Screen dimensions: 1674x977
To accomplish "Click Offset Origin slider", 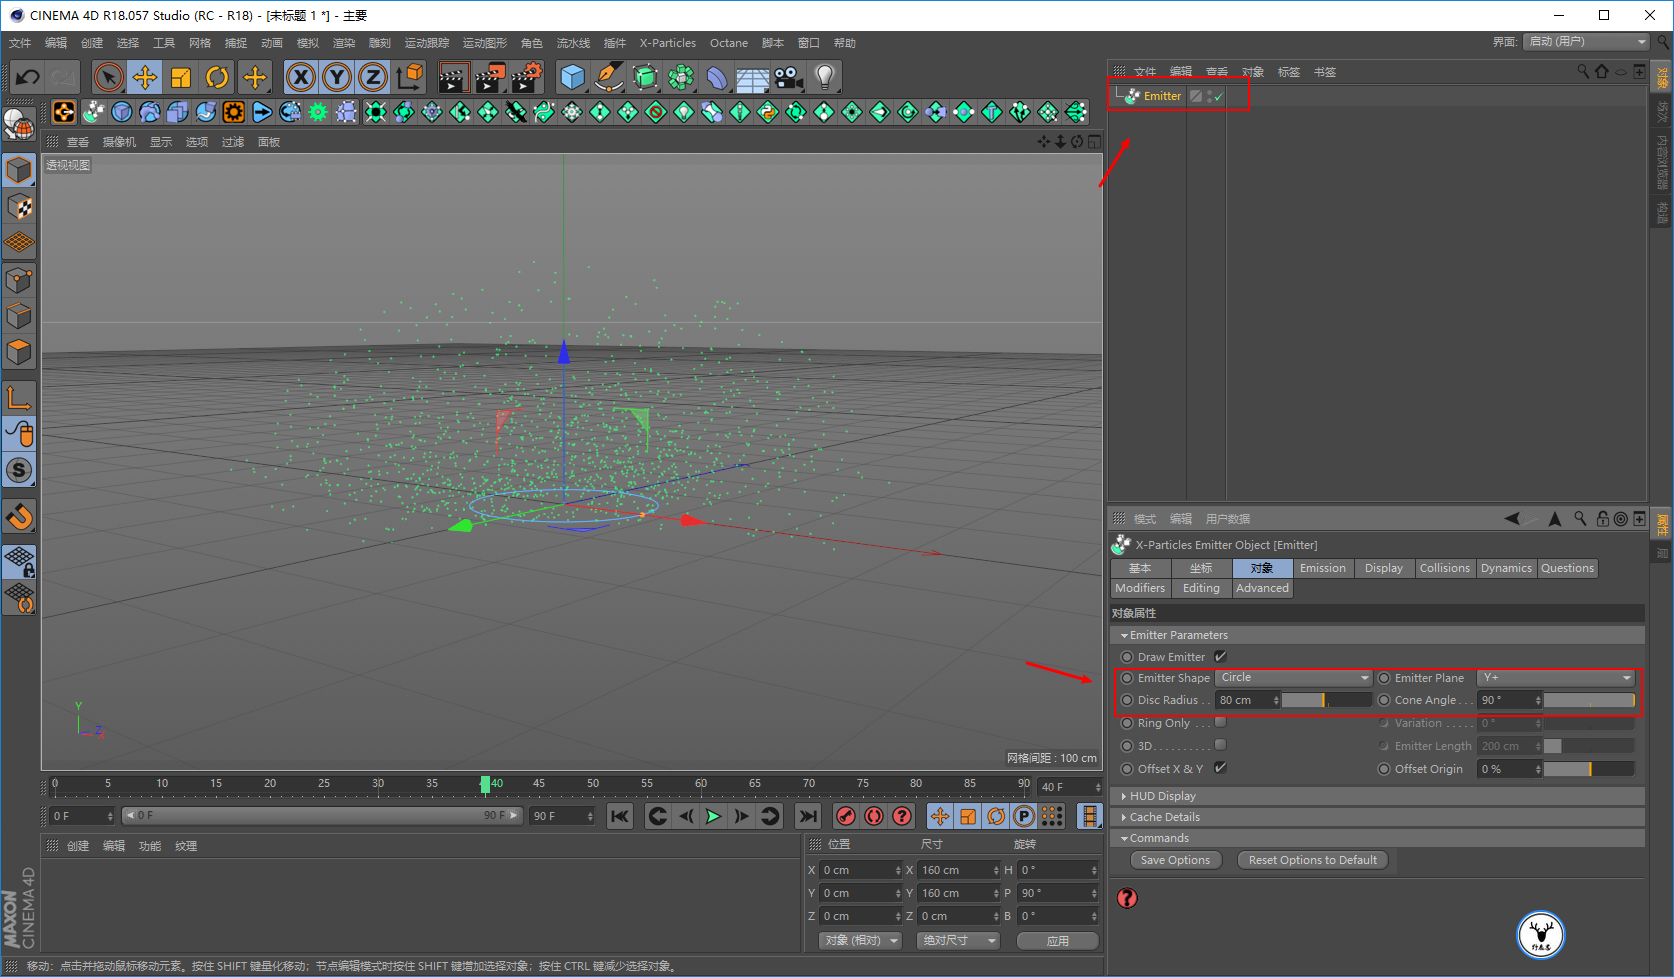I will point(1589,769).
